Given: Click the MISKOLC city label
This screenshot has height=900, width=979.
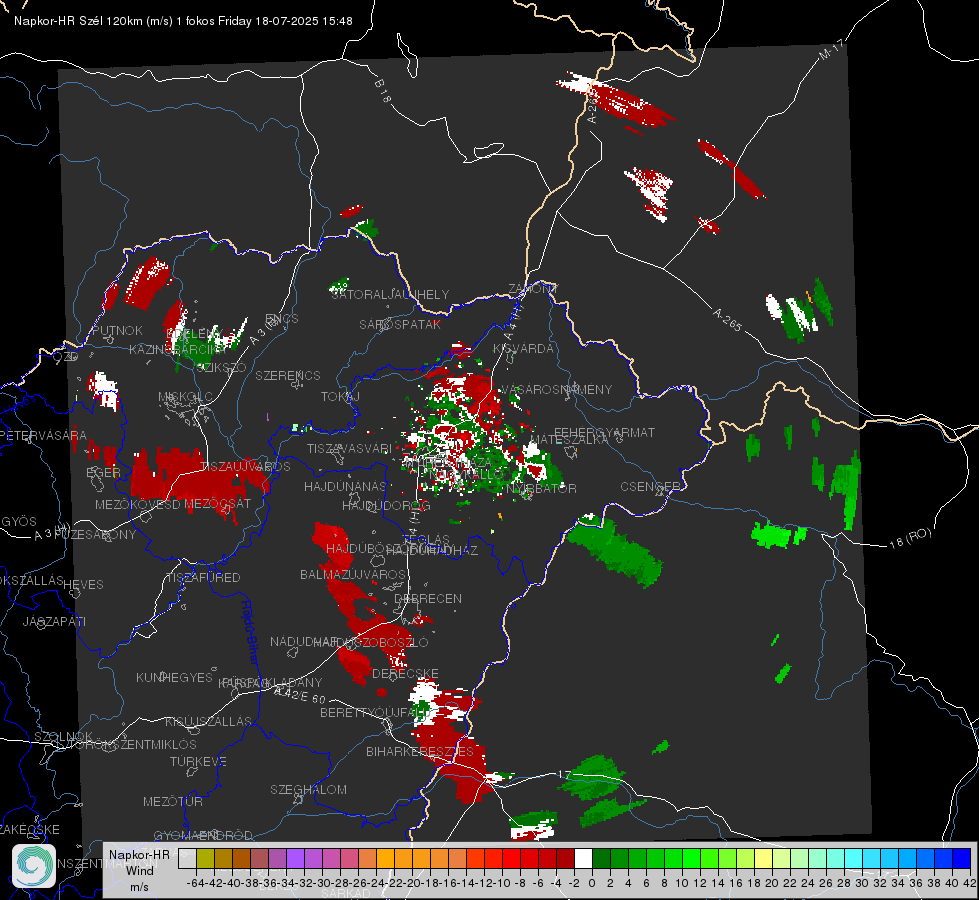Looking at the screenshot, I should coord(185,397).
